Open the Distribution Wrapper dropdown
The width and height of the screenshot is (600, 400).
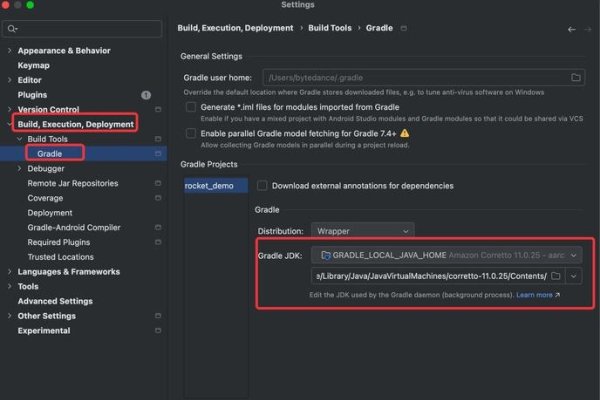(362, 231)
